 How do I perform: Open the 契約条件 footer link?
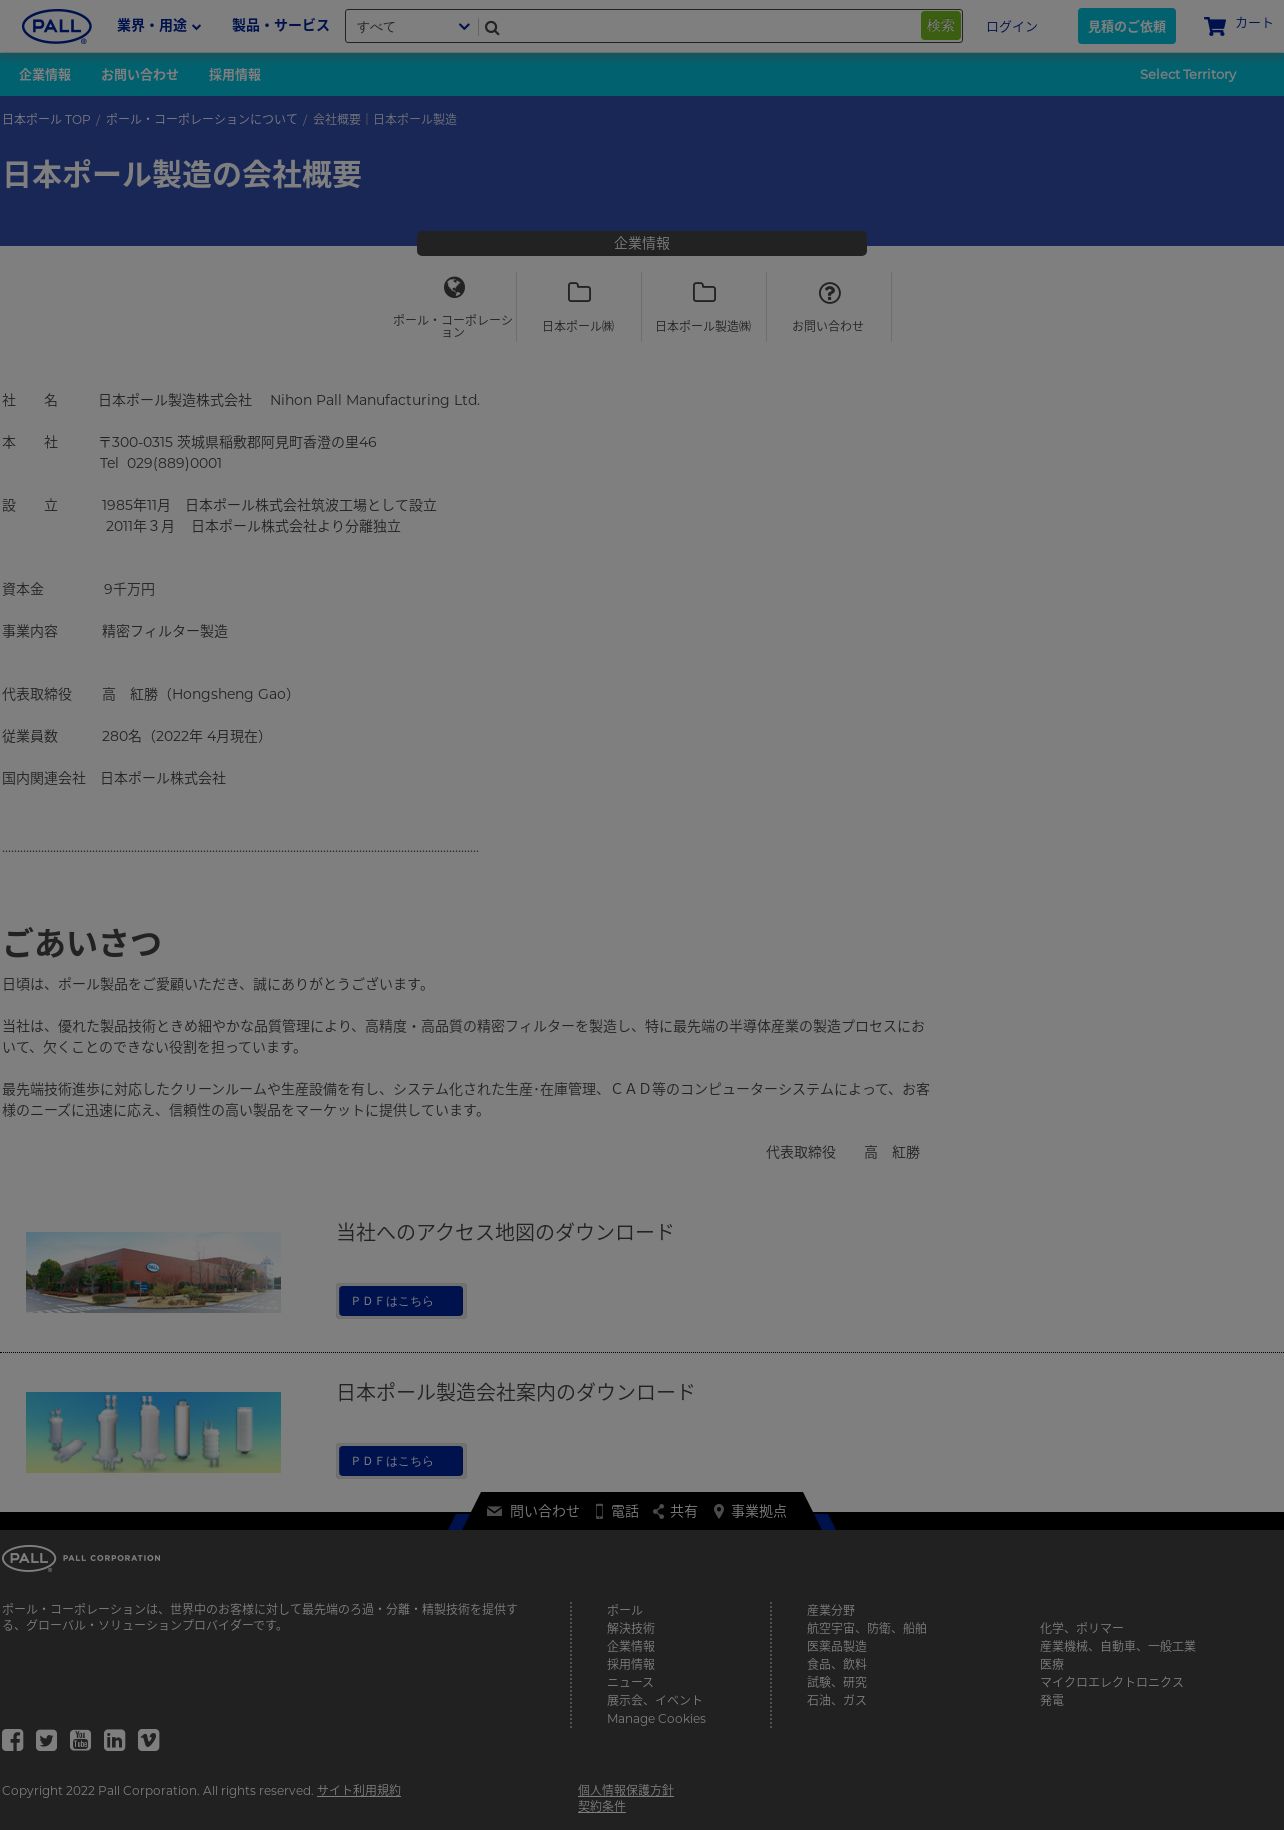(602, 1806)
